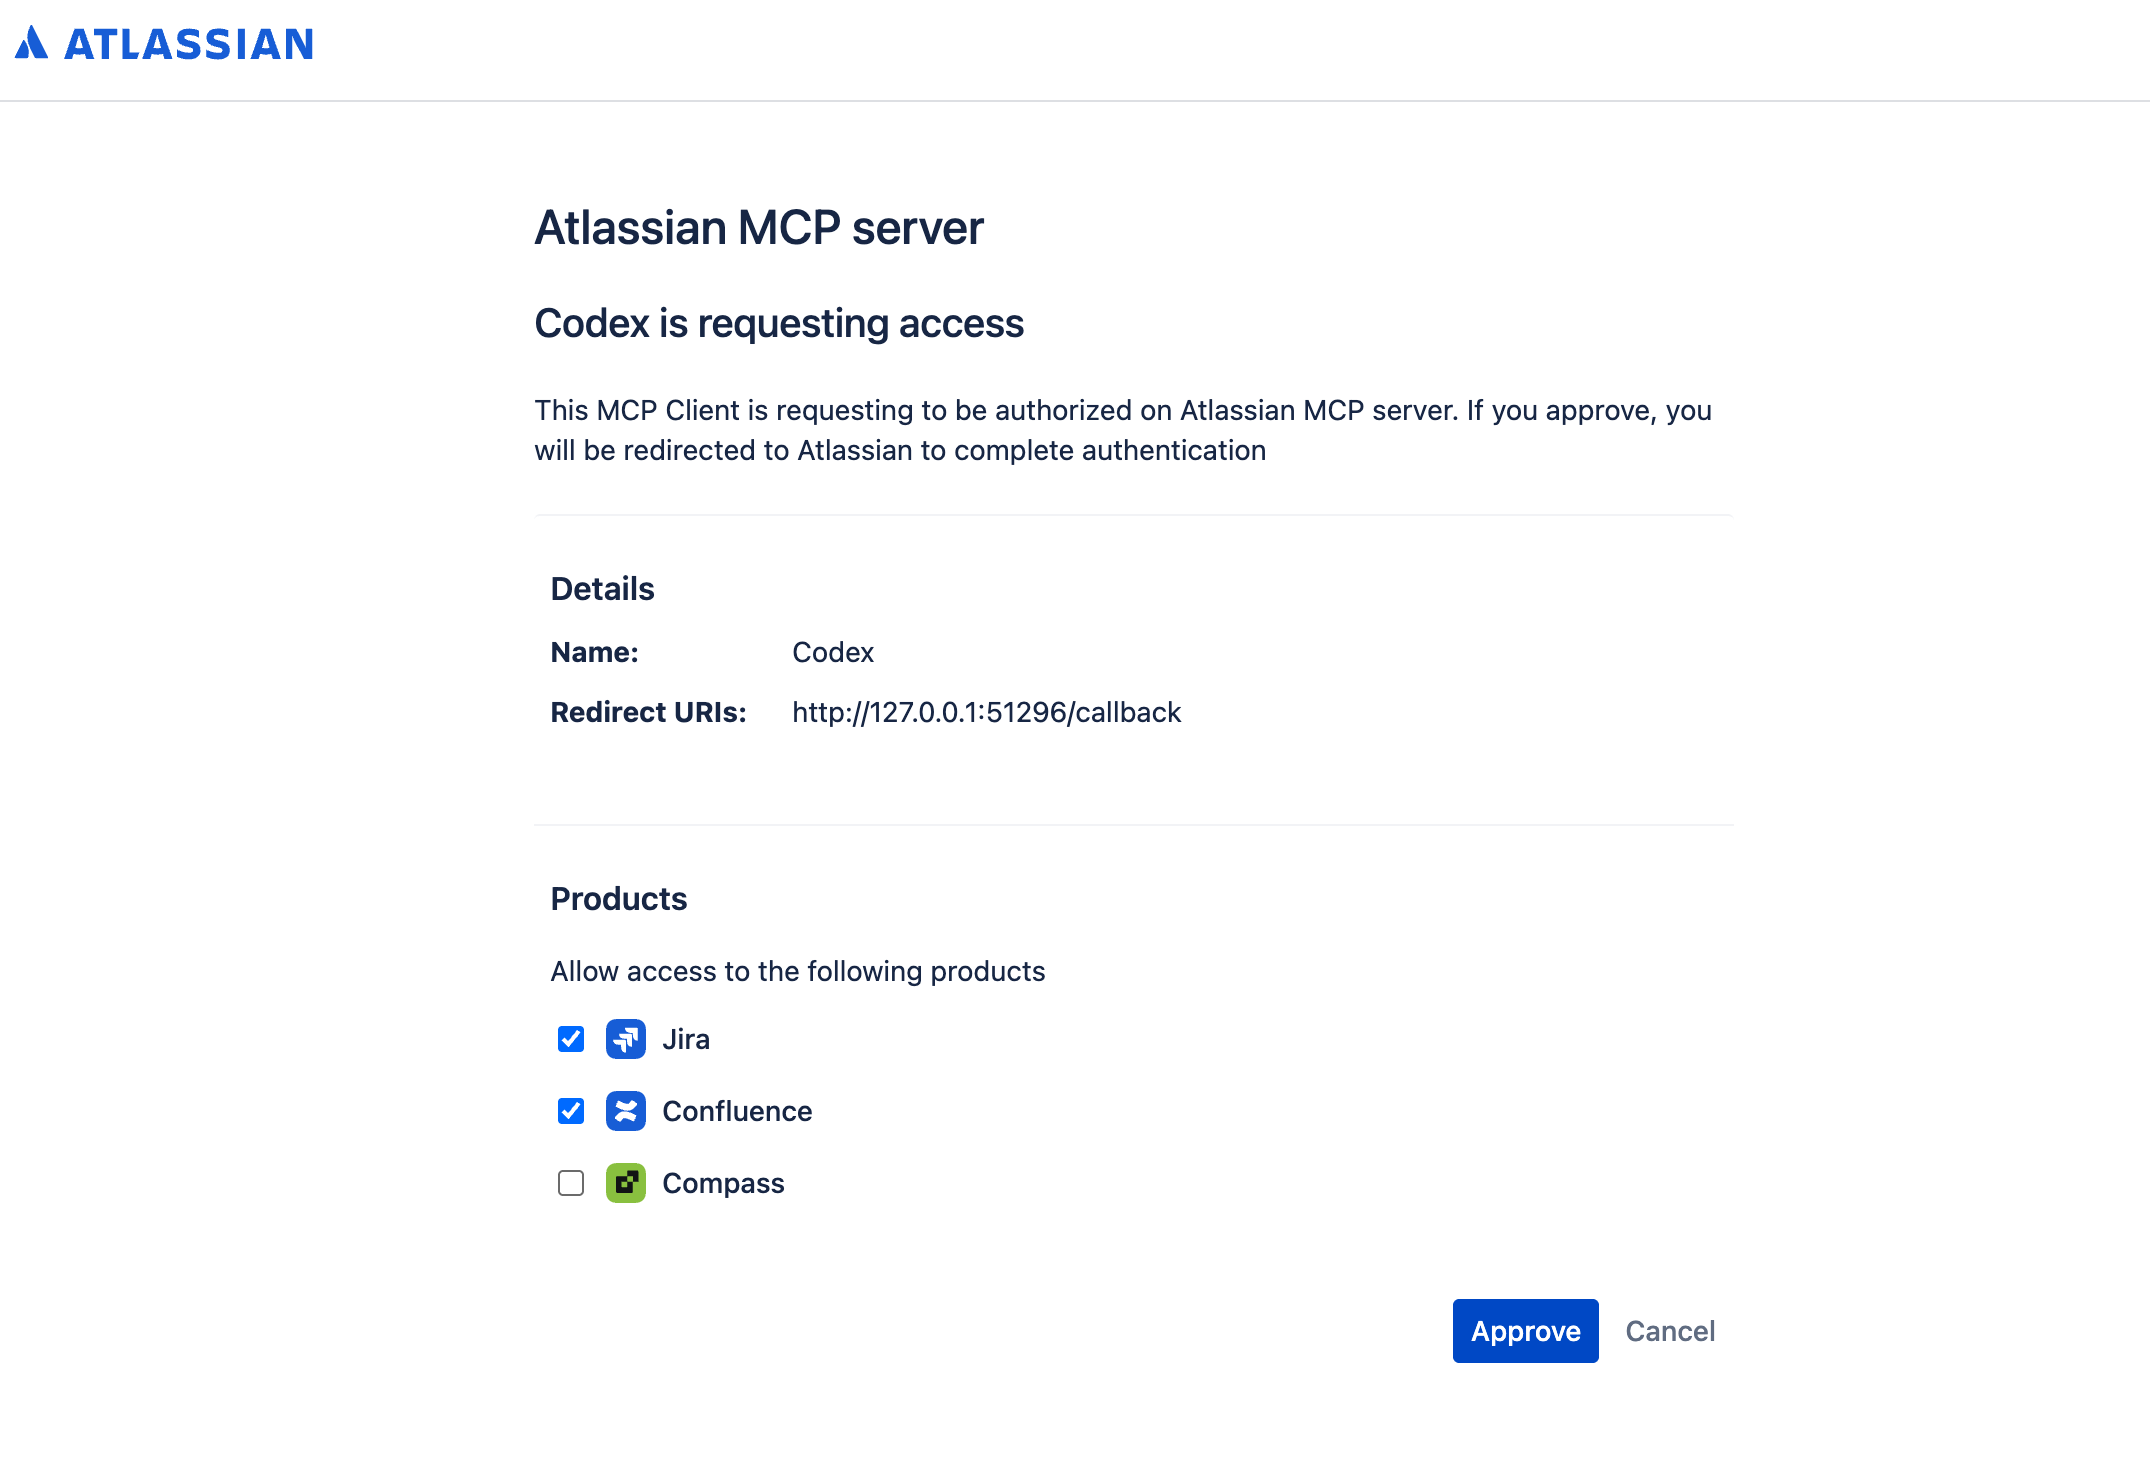Click the ATLASSIAN wordmark in the header
Screen dimensions: 2150x1470
[189, 45]
